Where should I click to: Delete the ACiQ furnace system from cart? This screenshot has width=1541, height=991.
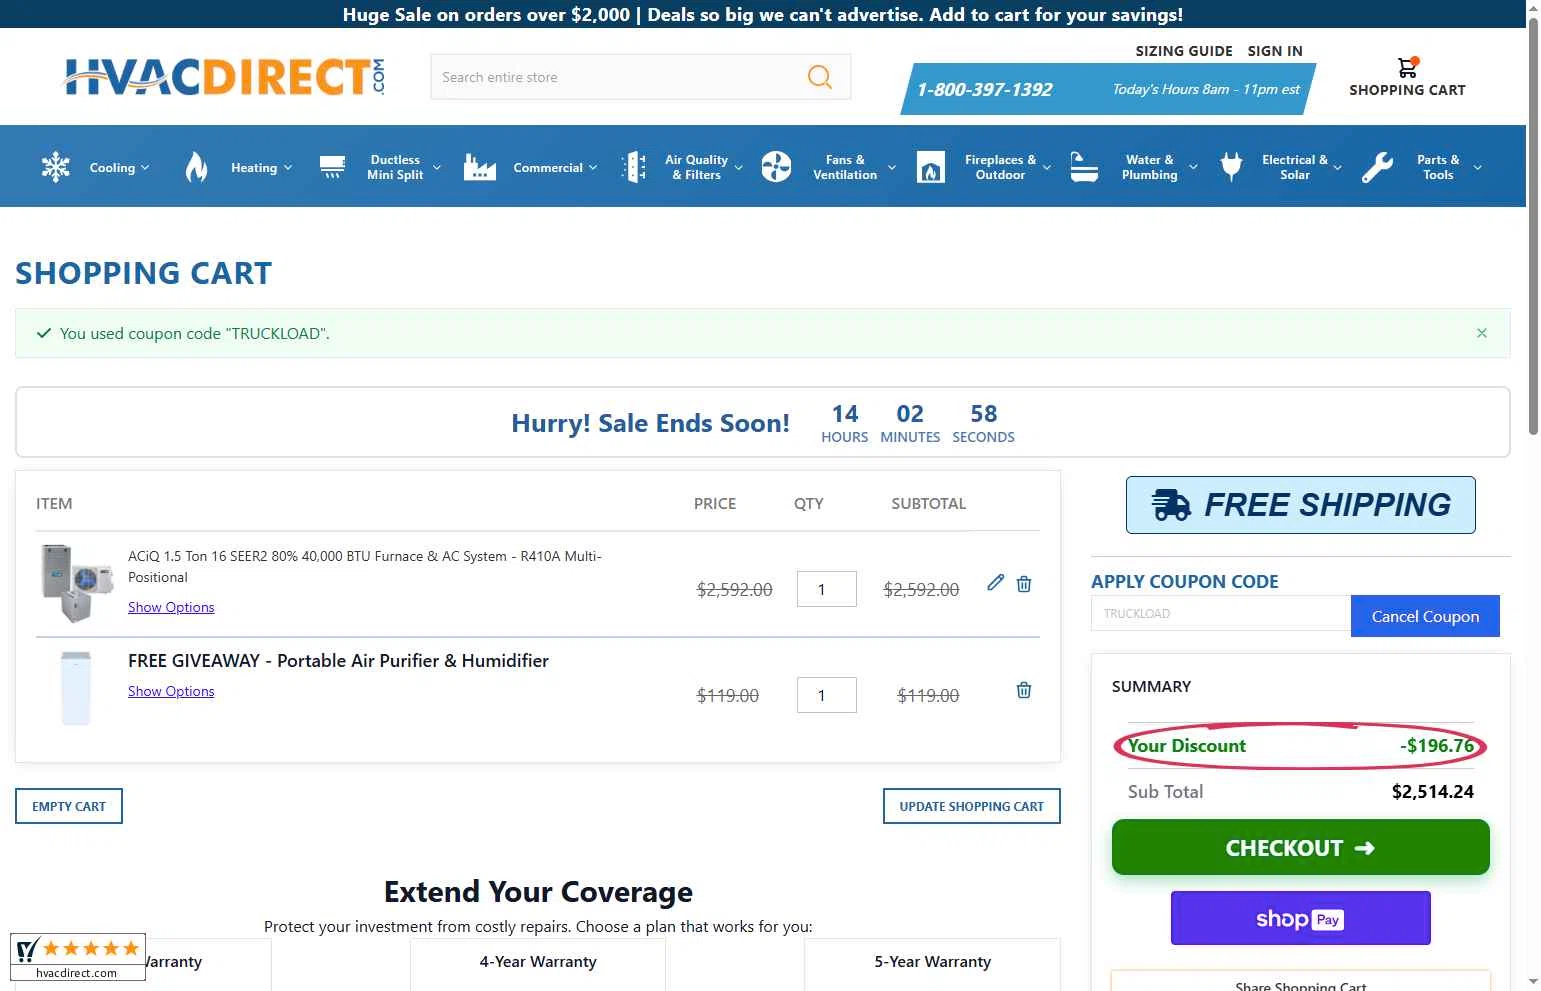point(1024,584)
